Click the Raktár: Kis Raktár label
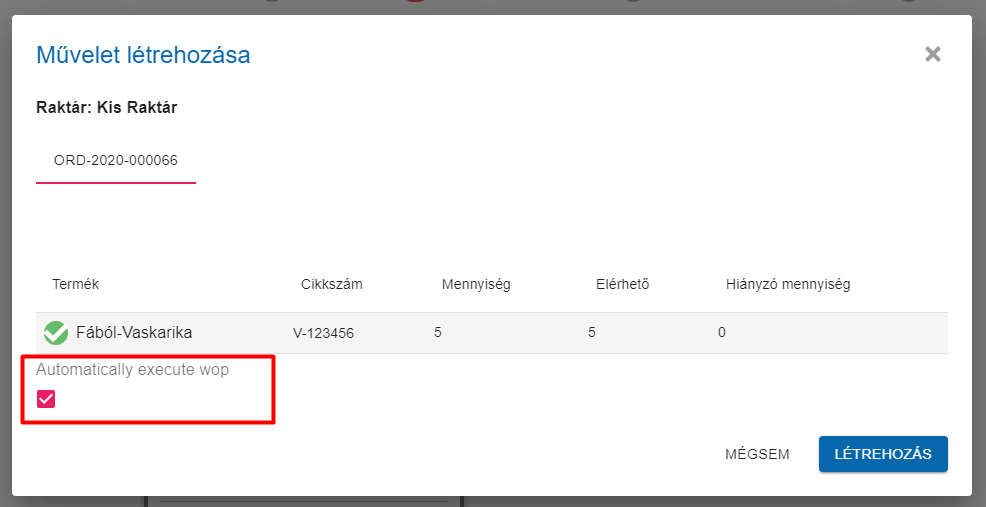Viewport: 986px width, 507px height. coord(107,108)
